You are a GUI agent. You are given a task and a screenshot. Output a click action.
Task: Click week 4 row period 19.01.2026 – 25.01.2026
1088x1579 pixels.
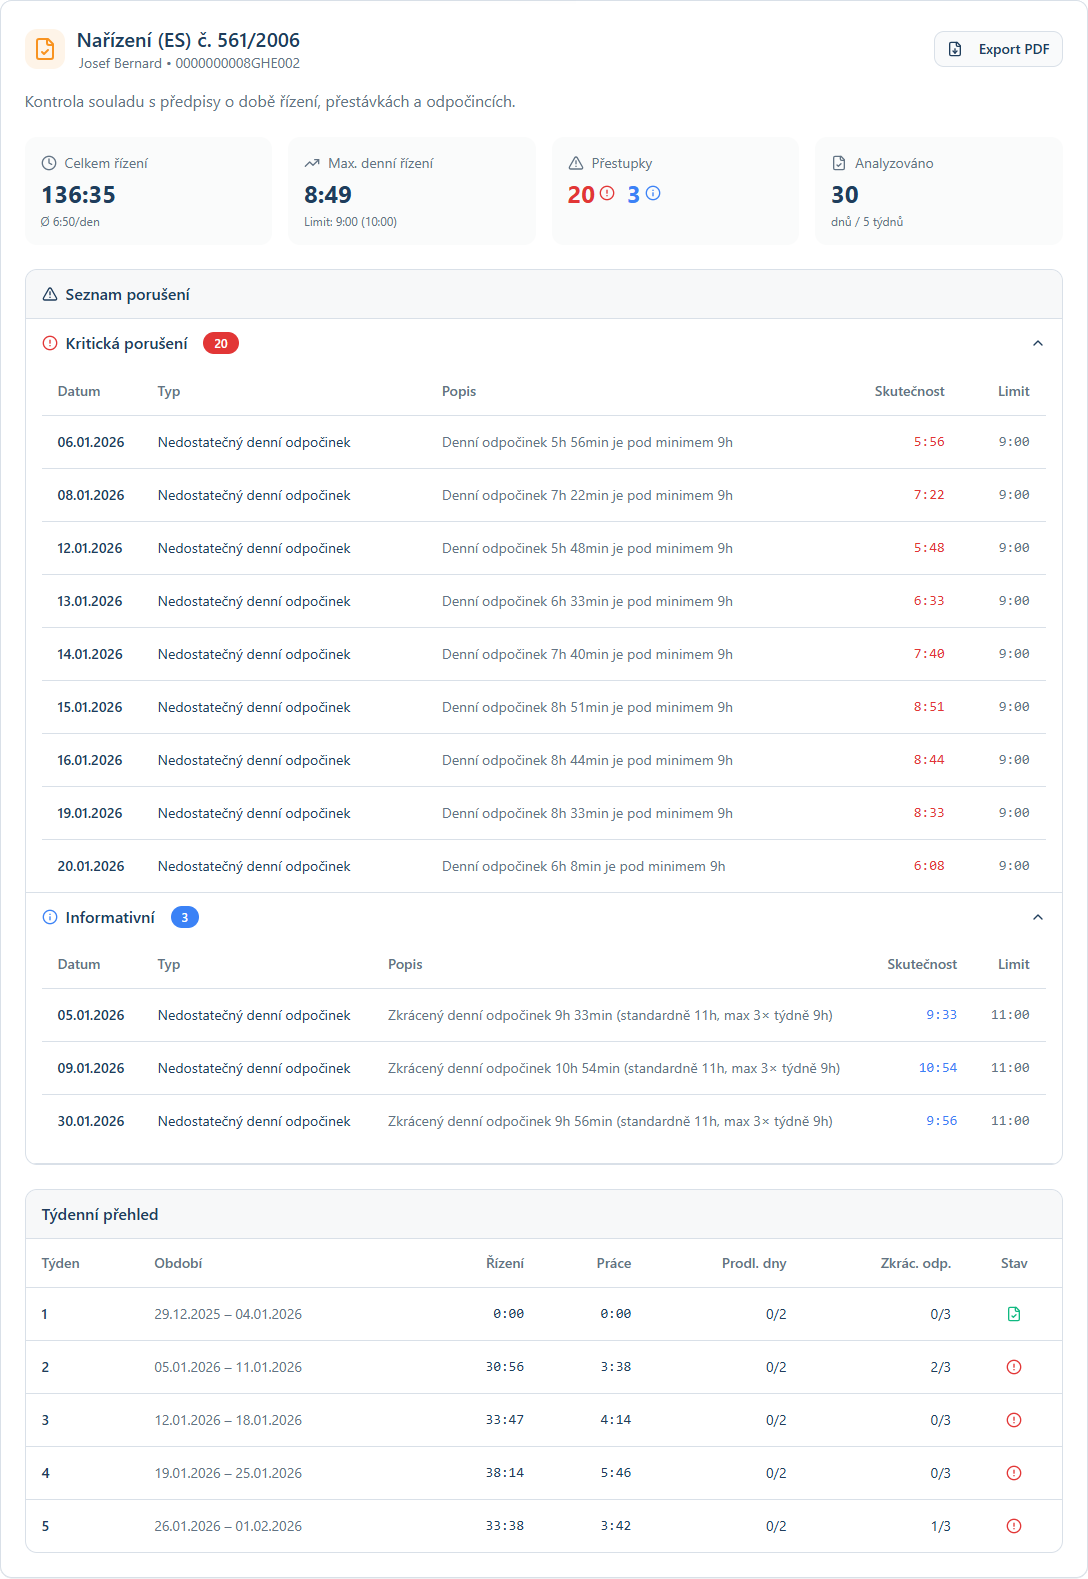click(x=228, y=1473)
